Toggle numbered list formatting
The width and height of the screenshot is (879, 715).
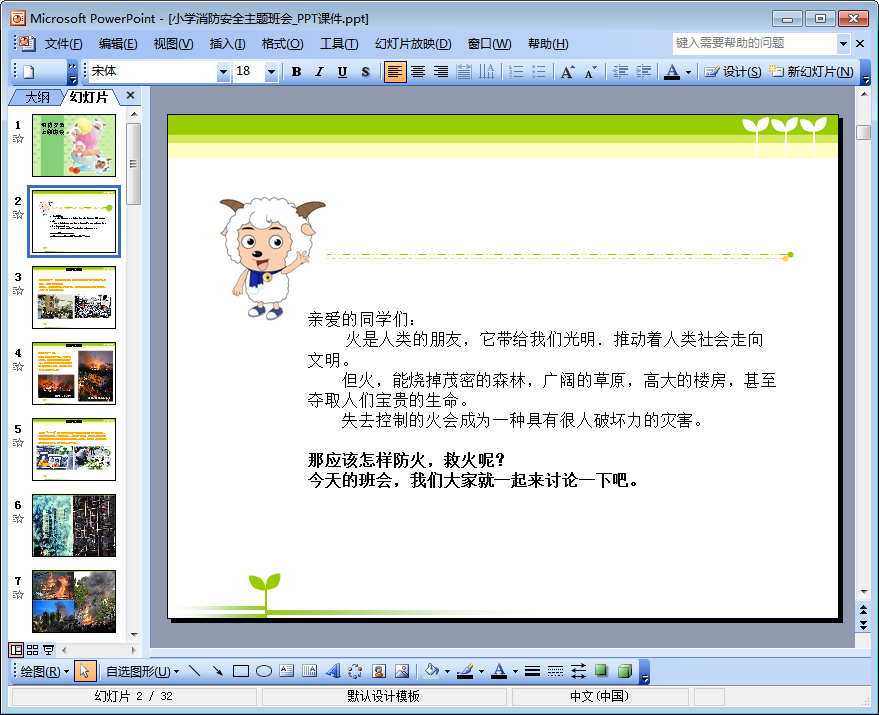(516, 72)
